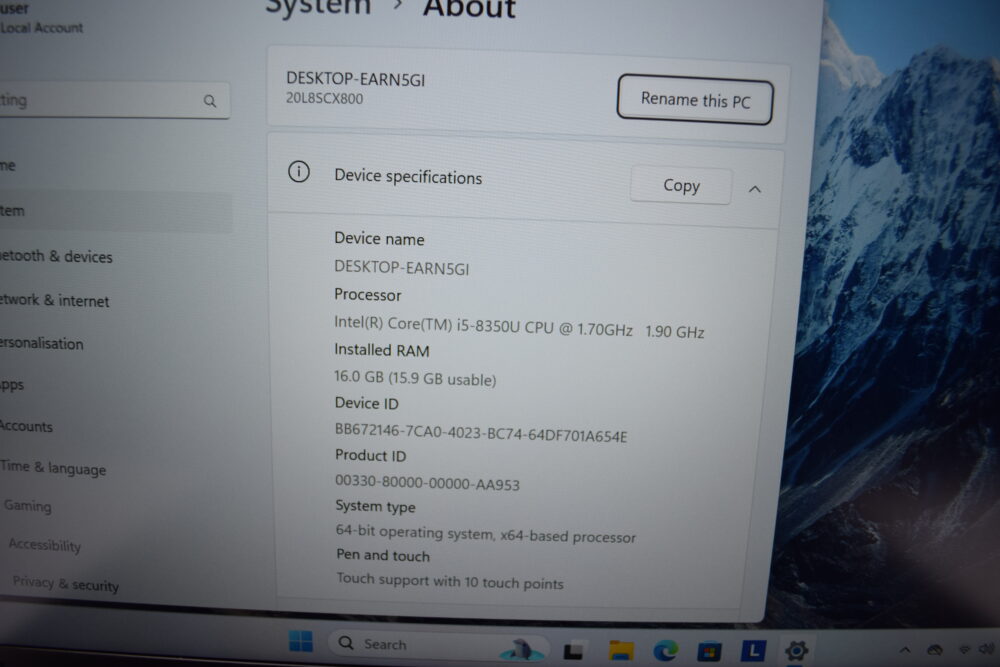Viewport: 1000px width, 667px height.
Task: Select the product ID 00330-80000-00000-AA953
Action: coord(427,483)
